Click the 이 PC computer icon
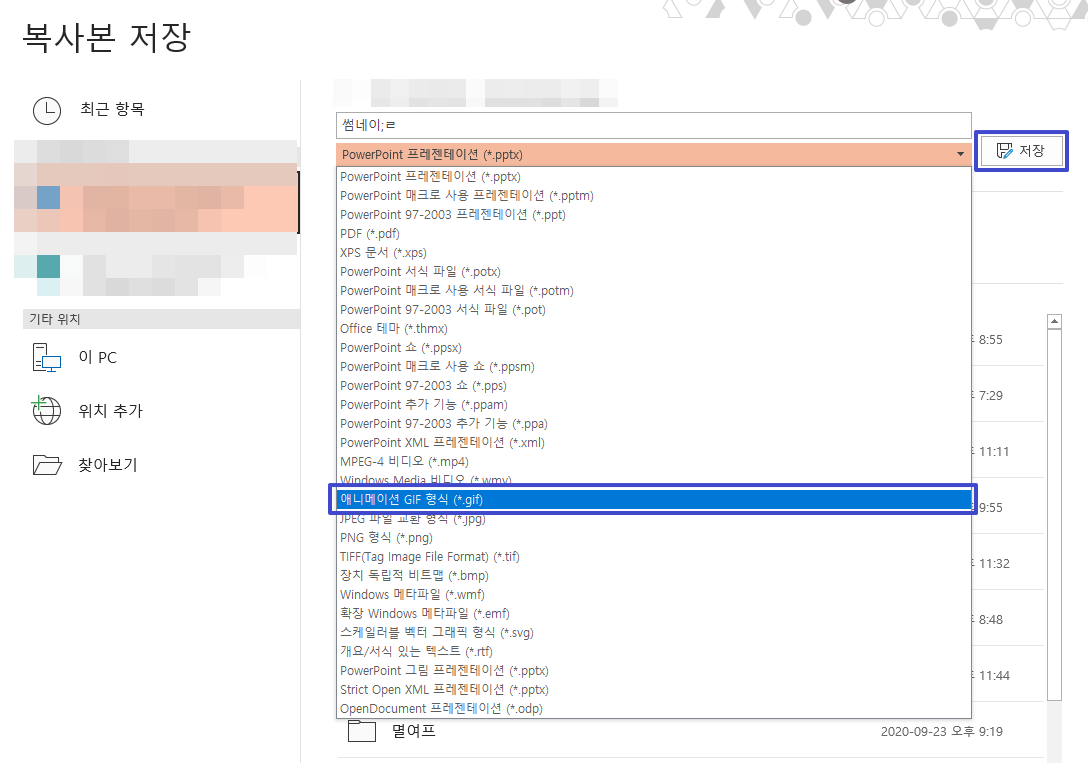Viewport: 1088px width, 763px height. coord(46,358)
